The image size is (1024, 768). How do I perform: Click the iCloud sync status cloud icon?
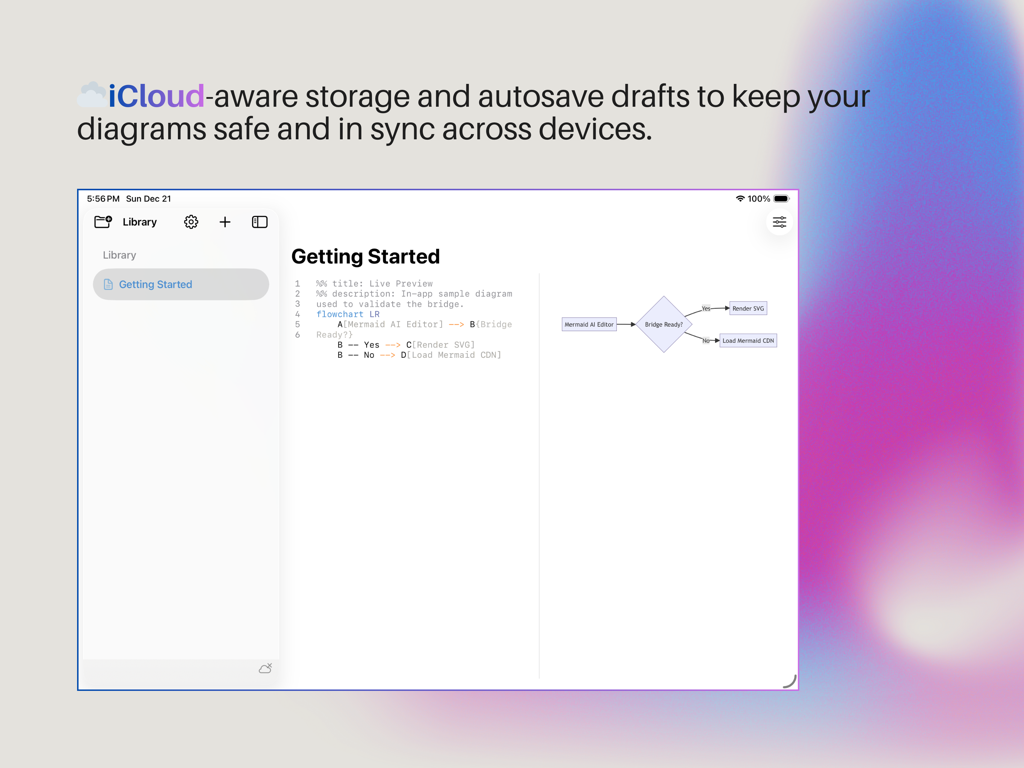pyautogui.click(x=265, y=668)
